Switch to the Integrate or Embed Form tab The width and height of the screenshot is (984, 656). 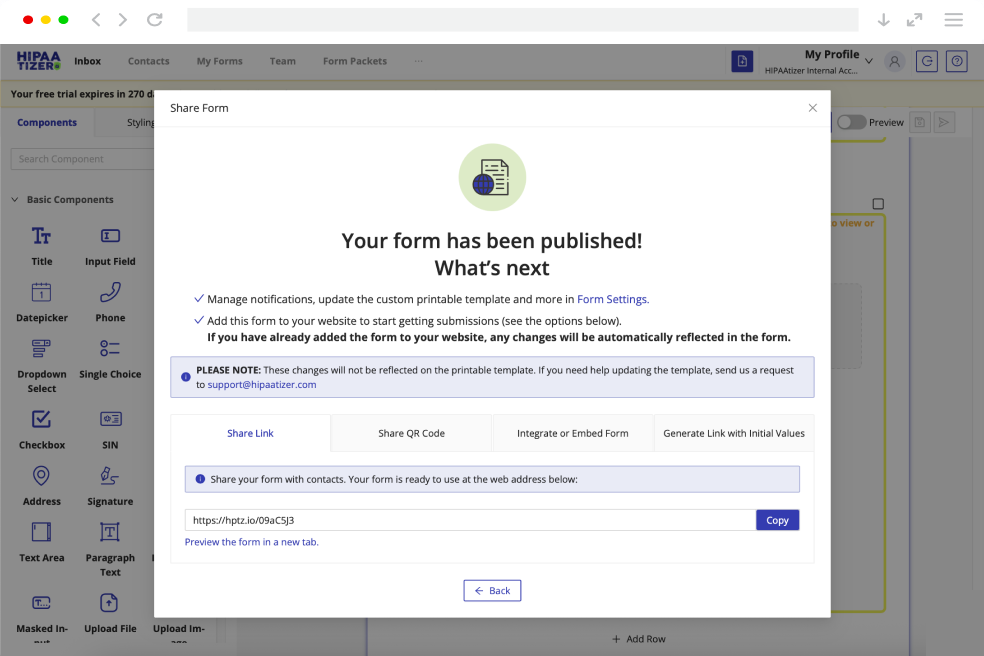573,433
